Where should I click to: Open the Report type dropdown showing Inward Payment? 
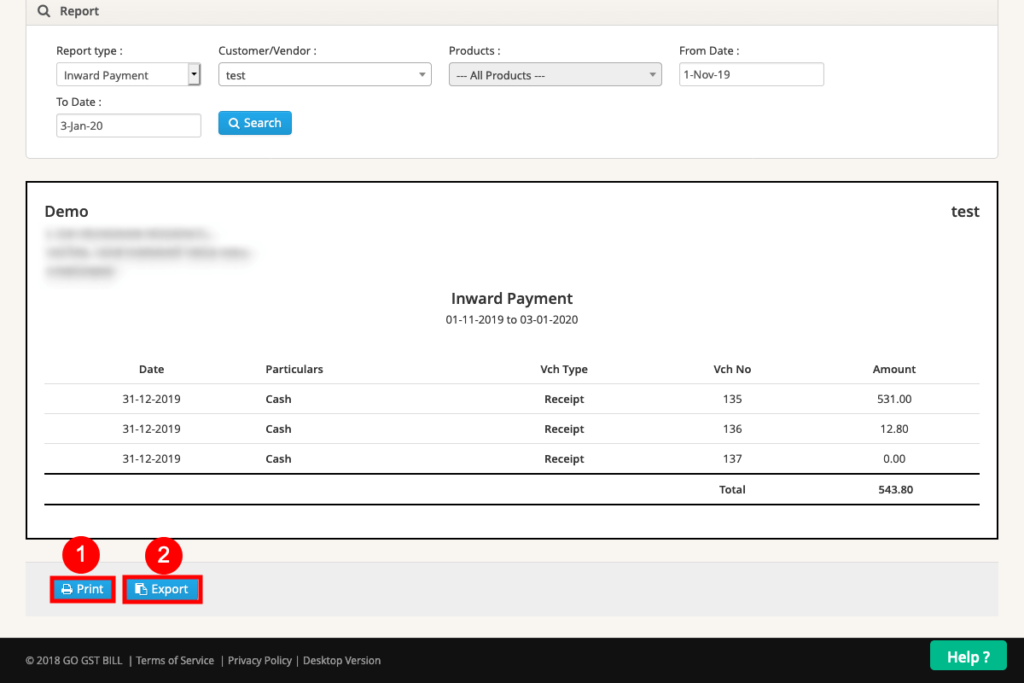point(128,74)
